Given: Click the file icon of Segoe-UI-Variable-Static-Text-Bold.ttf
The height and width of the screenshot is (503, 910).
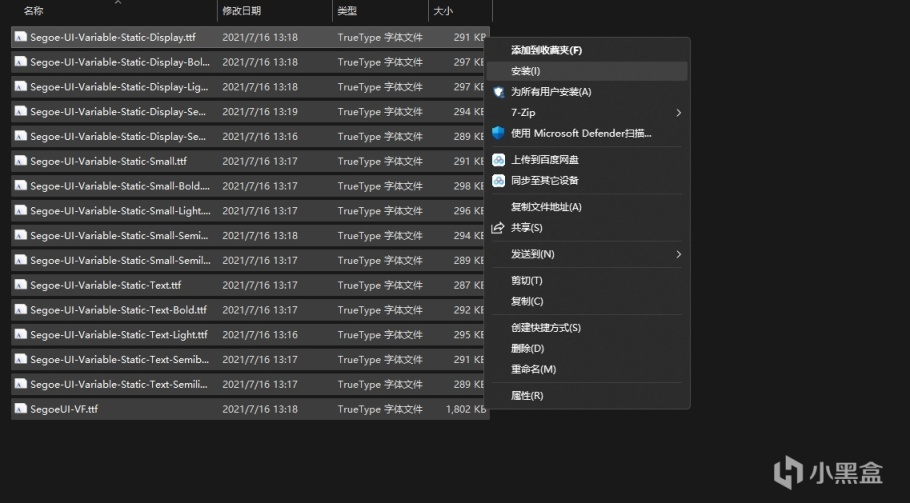Looking at the screenshot, I should pyautogui.click(x=21, y=310).
